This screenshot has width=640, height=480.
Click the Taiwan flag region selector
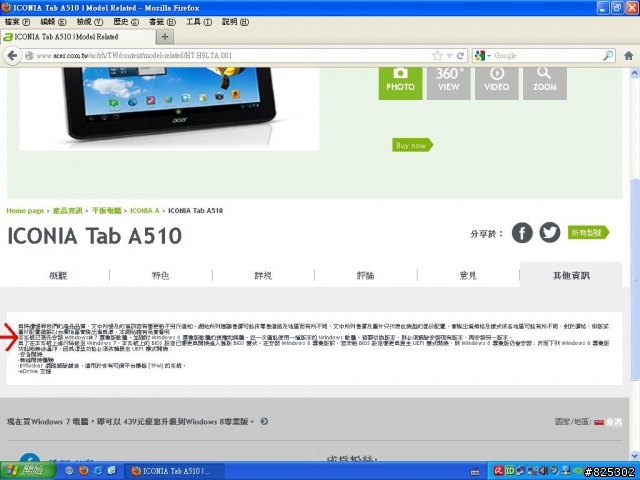(x=599, y=422)
